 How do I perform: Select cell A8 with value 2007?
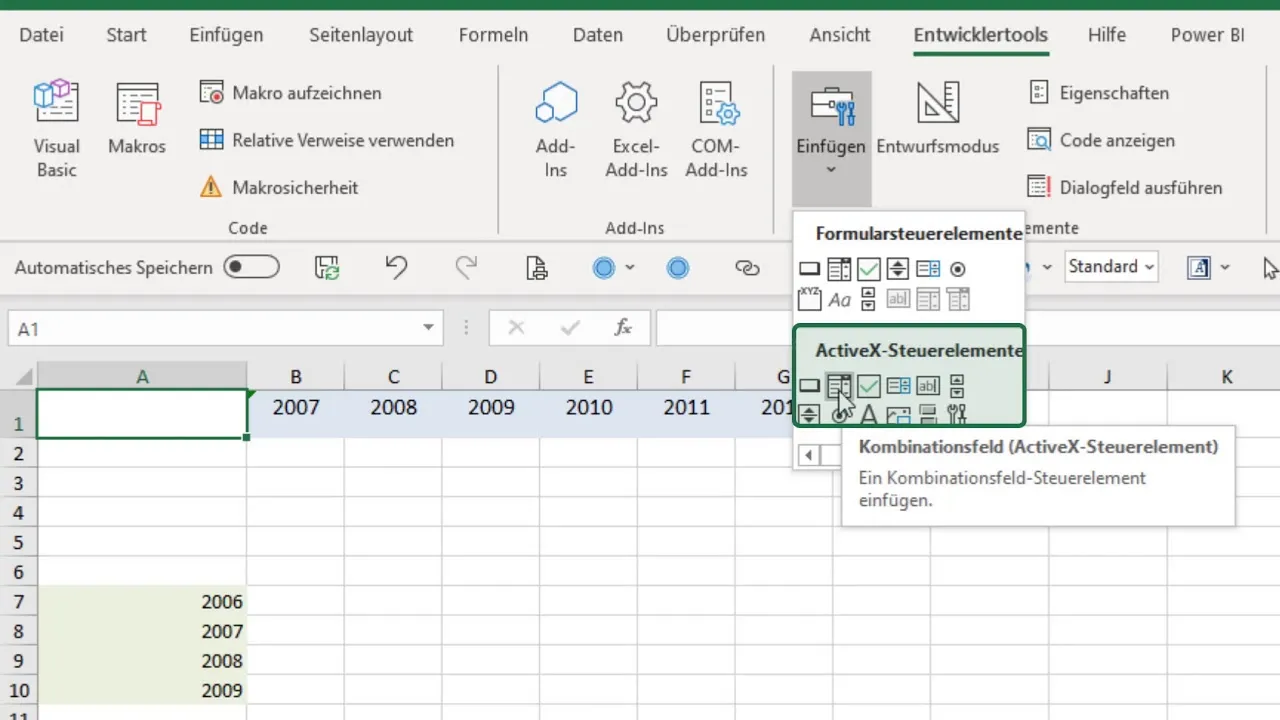point(142,632)
